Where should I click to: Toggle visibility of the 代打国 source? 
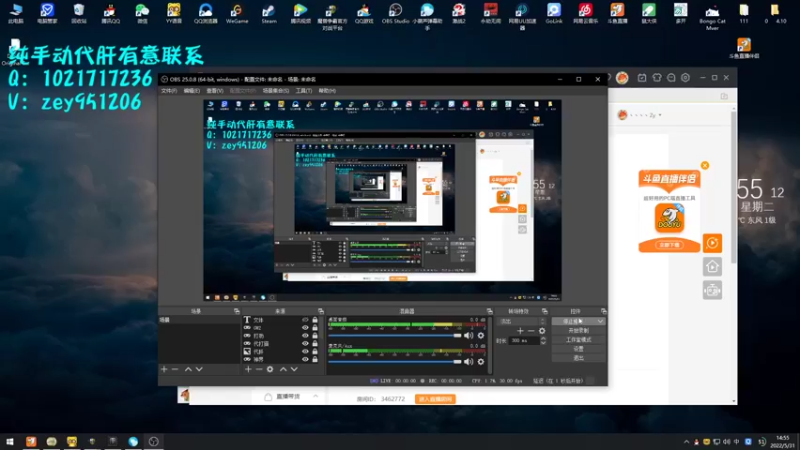[305, 343]
